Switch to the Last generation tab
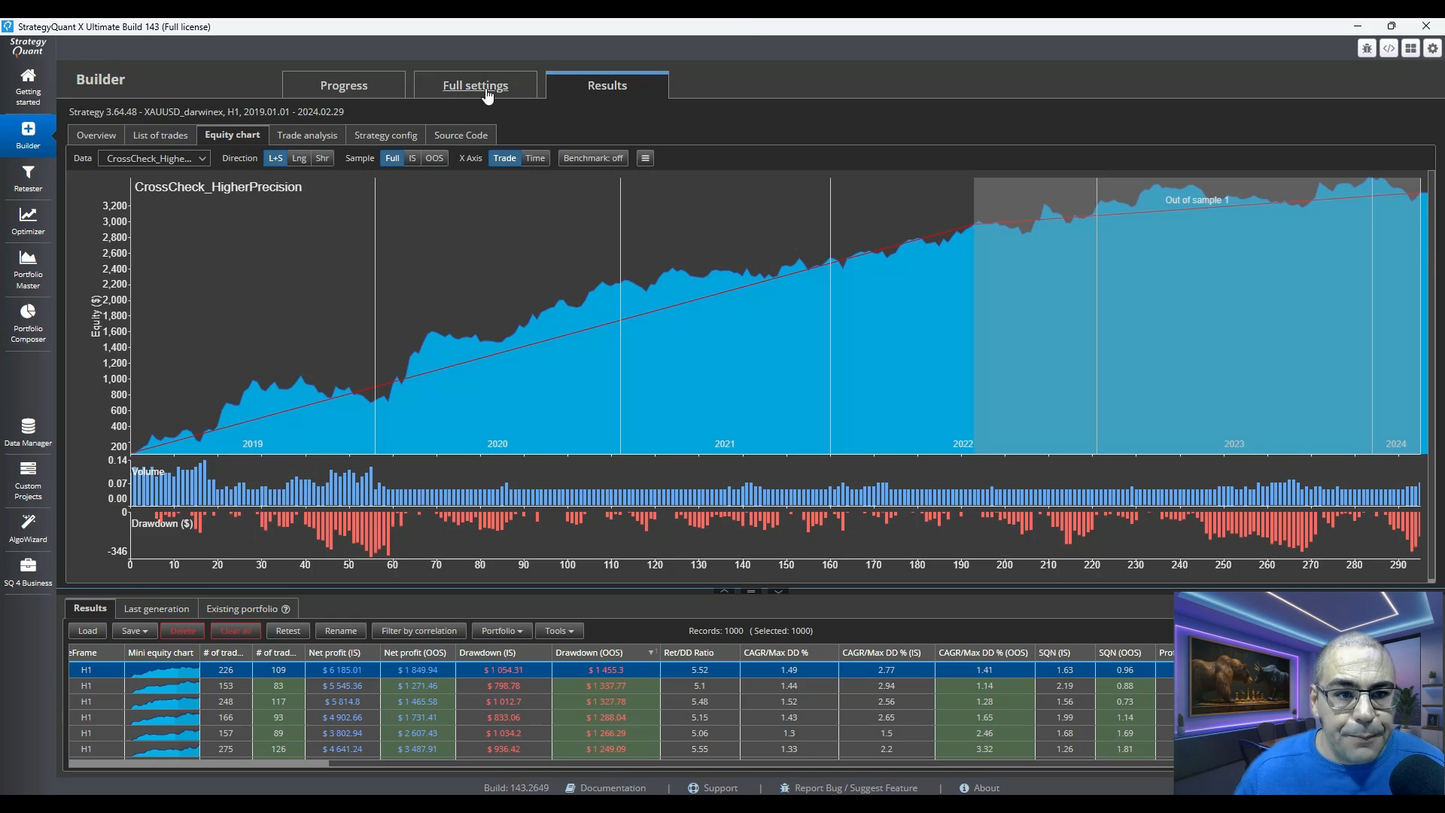The height and width of the screenshot is (813, 1445). tap(156, 609)
